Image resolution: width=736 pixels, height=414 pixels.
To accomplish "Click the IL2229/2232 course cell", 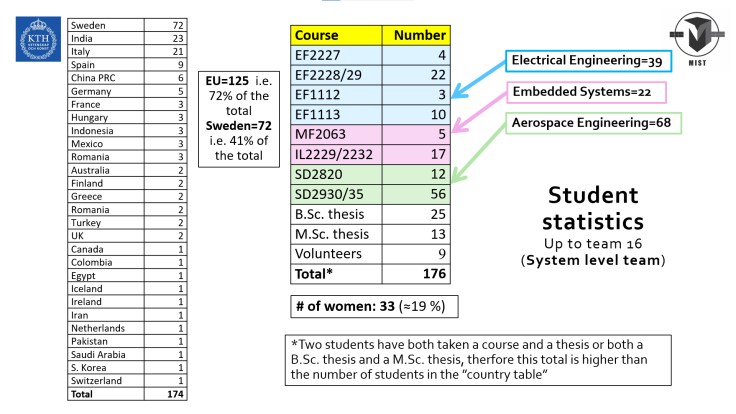I will tap(322, 154).
